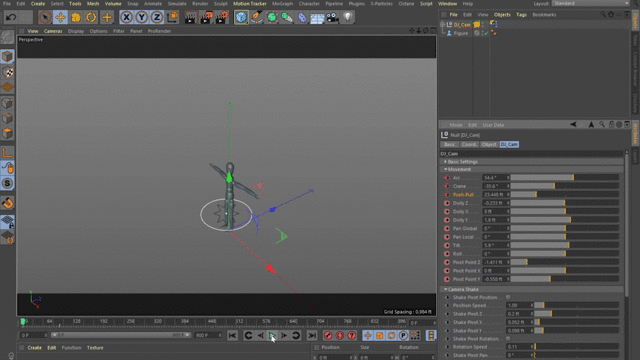Toggle Figure object visibility checkmark
The height and width of the screenshot is (360, 640).
click(x=486, y=33)
